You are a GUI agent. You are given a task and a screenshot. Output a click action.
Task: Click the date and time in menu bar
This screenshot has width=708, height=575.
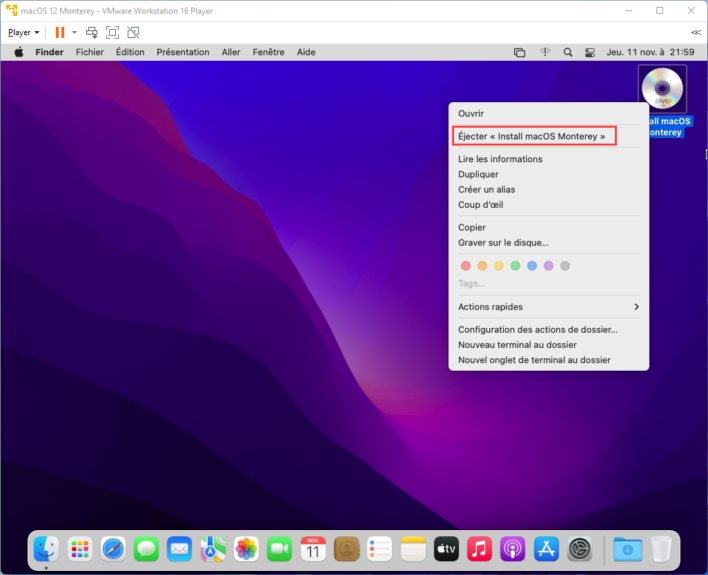click(x=650, y=52)
